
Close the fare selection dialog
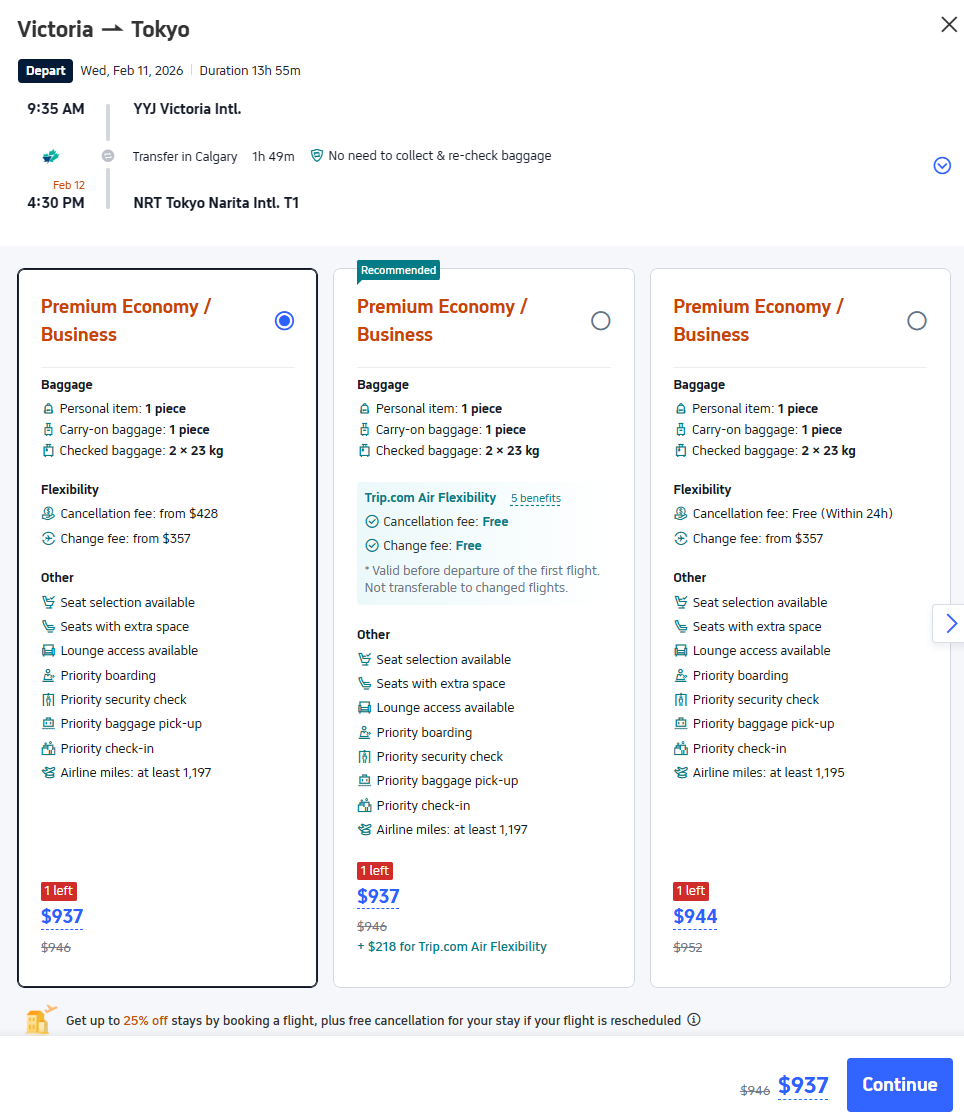948,25
